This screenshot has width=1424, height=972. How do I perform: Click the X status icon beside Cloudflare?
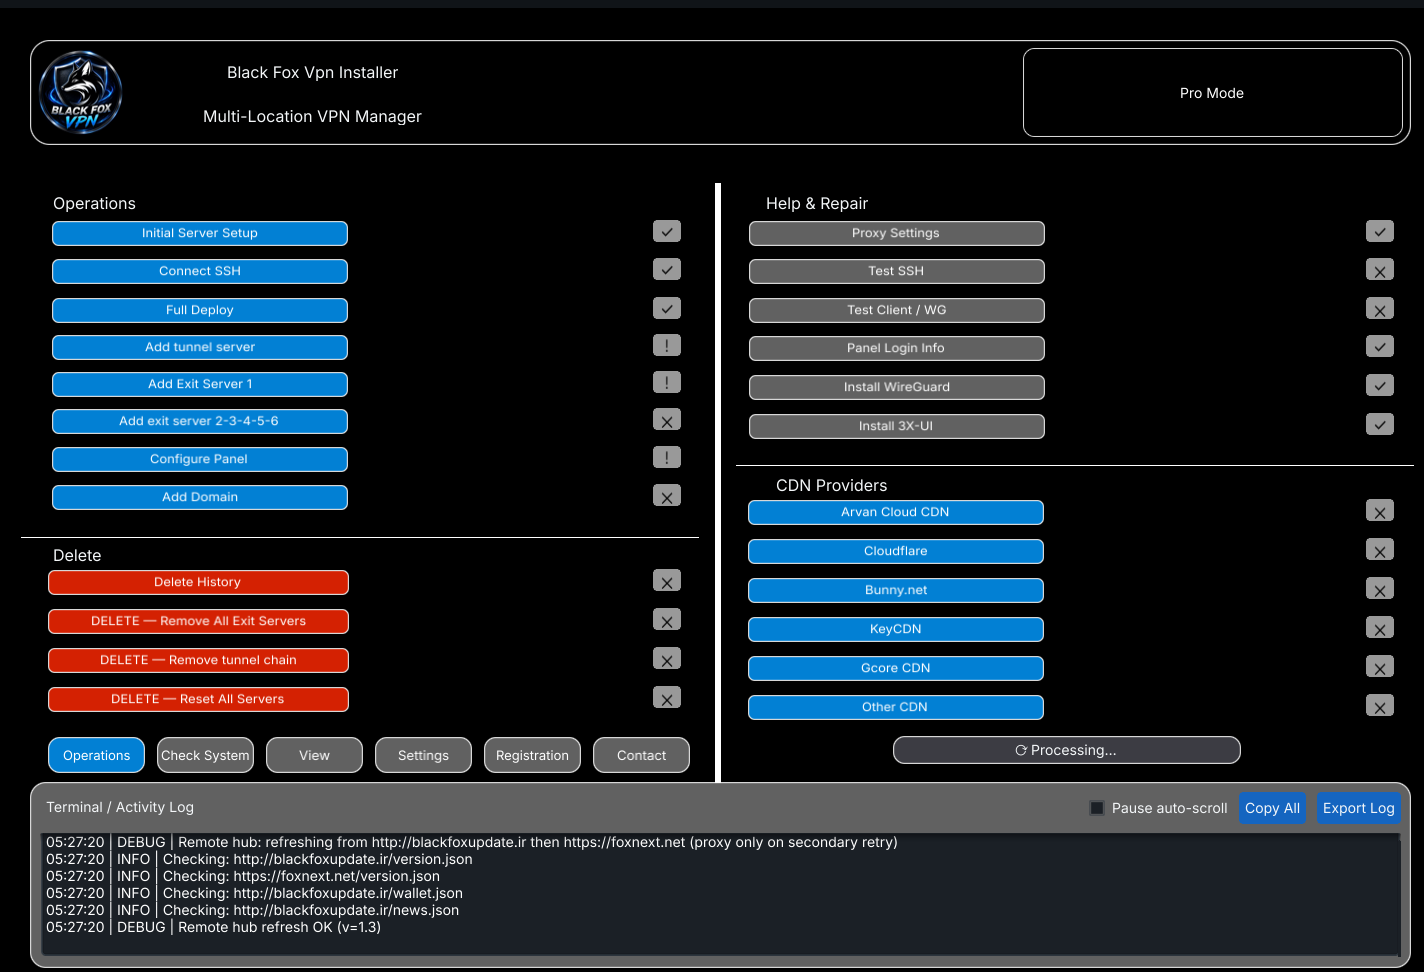tap(1380, 551)
